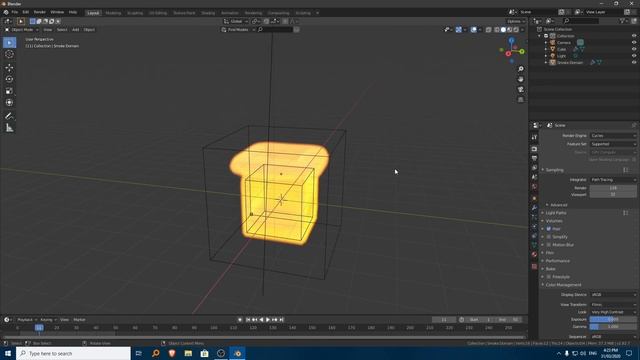The height and width of the screenshot is (360, 640).
Task: Toggle the camera view icon
Action: click(x=520, y=89)
